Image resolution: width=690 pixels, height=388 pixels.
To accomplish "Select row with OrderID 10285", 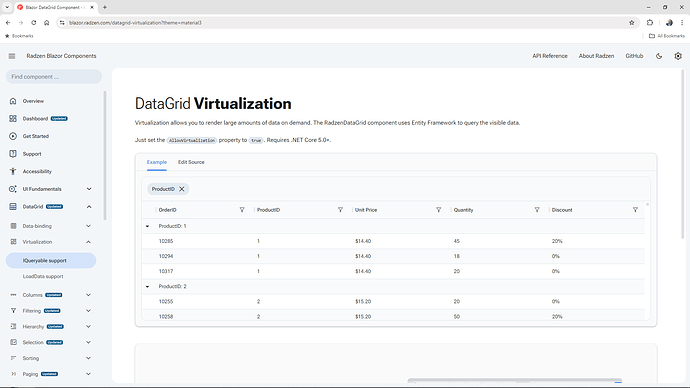I will pyautogui.click(x=393, y=241).
